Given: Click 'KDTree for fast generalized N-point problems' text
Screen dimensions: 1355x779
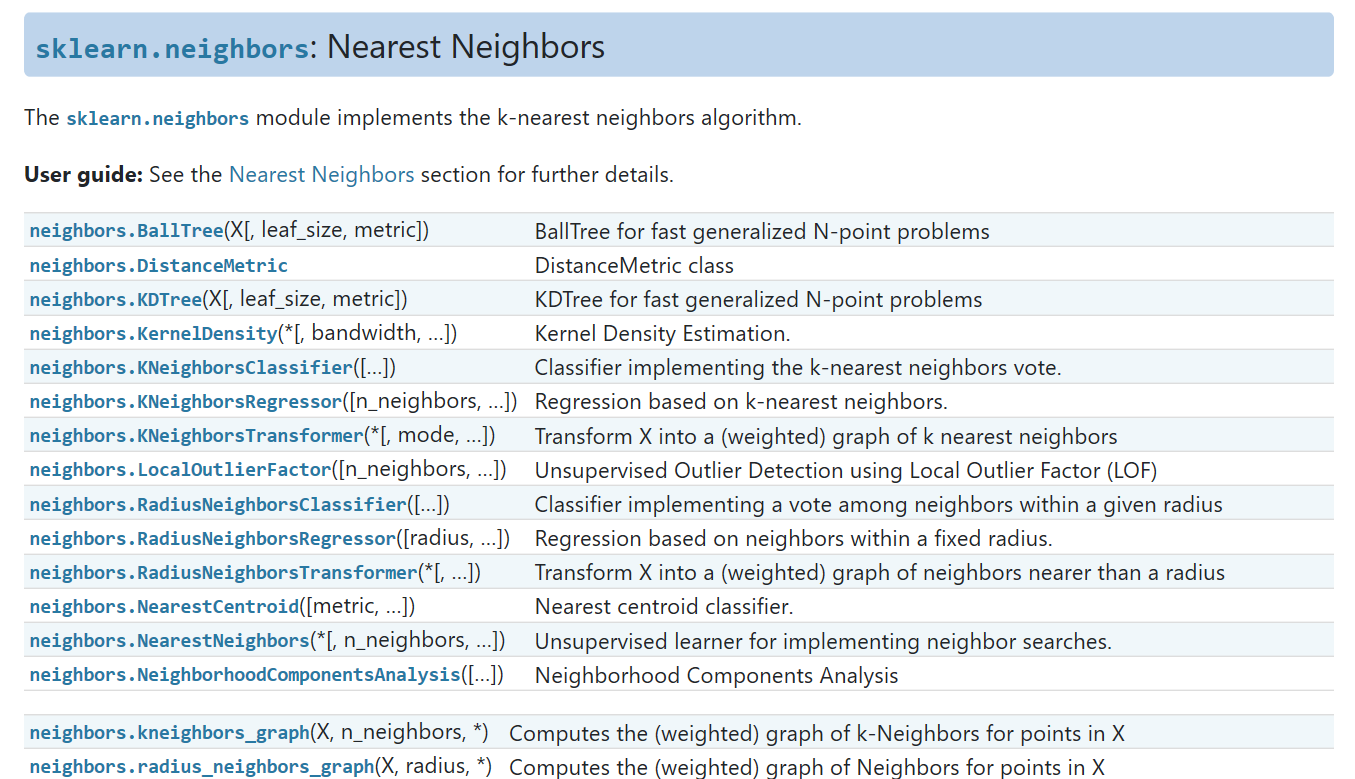Looking at the screenshot, I should 759,299.
